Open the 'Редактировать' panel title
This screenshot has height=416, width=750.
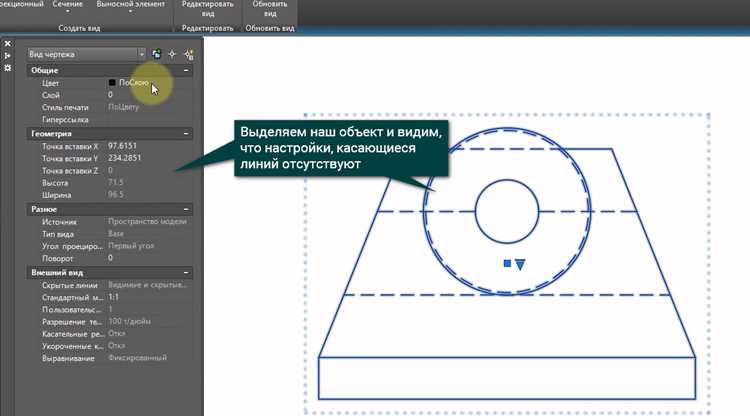(x=208, y=28)
